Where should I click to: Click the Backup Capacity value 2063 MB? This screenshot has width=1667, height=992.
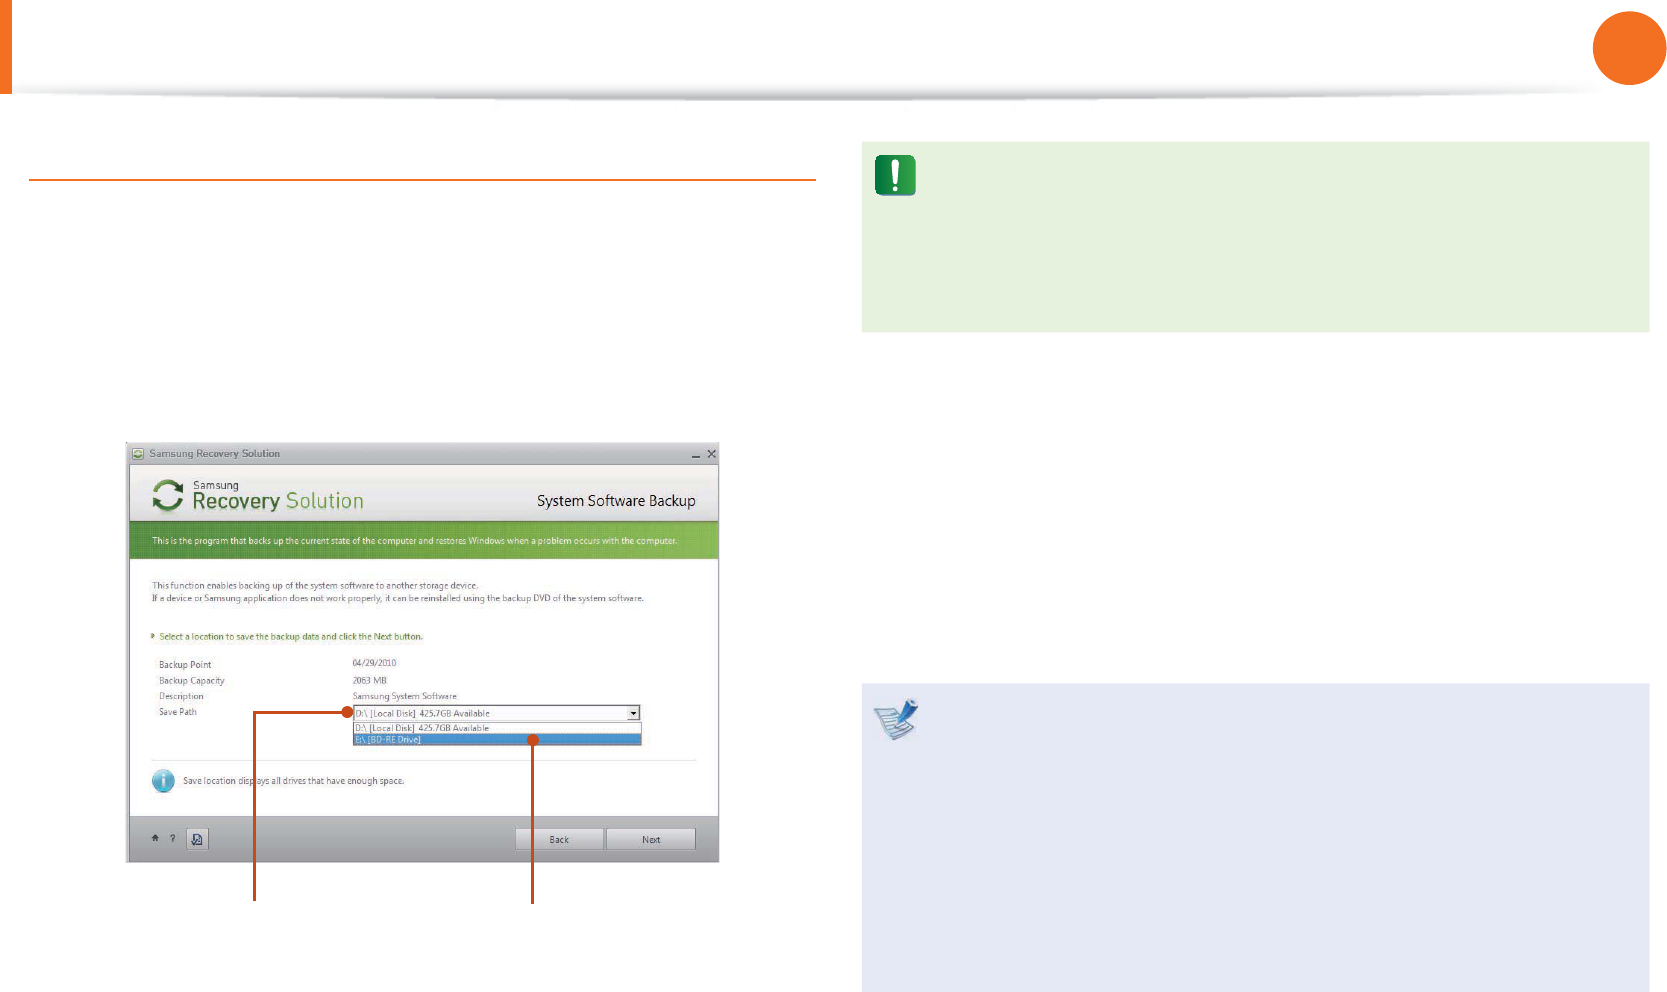point(369,680)
